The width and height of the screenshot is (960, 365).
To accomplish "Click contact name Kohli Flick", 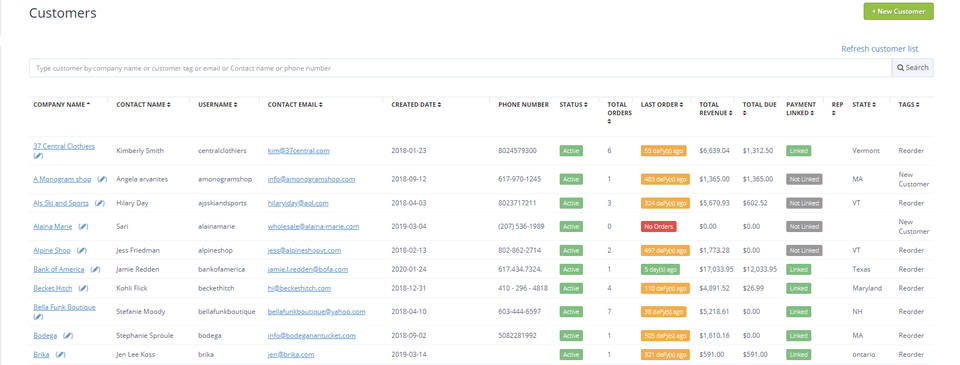I will pos(132,288).
